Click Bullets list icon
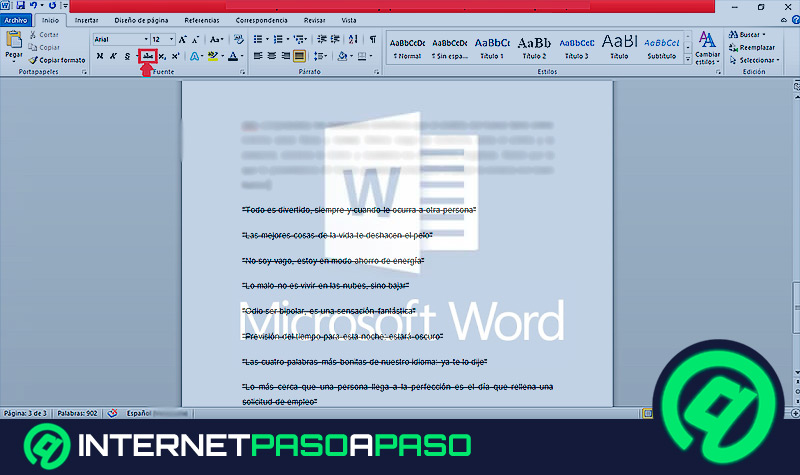 coord(258,39)
